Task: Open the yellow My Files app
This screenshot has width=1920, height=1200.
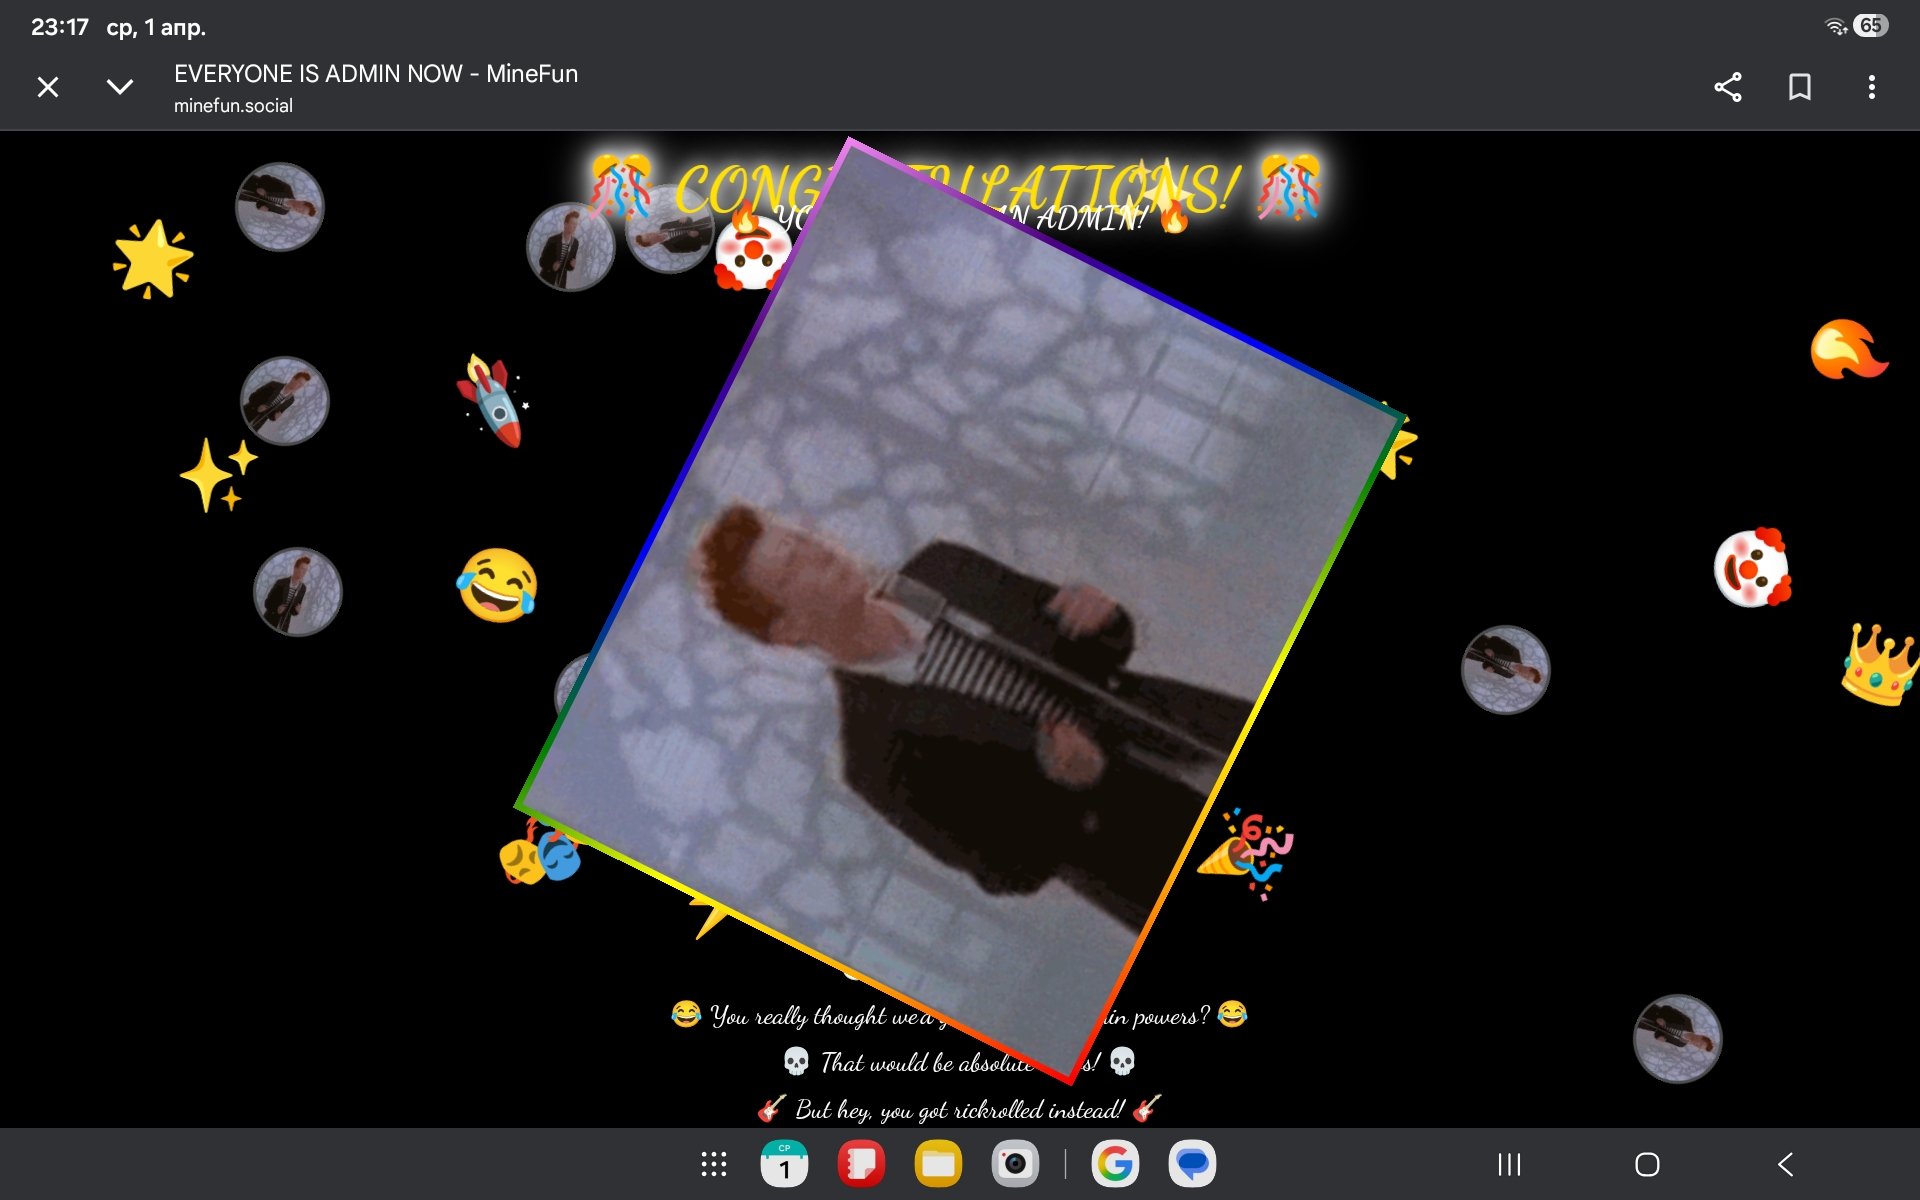Action: pyautogui.click(x=938, y=1164)
